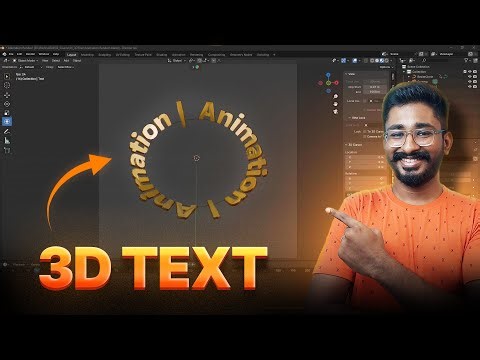Select the Select Box tool in toolbar

(x=7, y=76)
